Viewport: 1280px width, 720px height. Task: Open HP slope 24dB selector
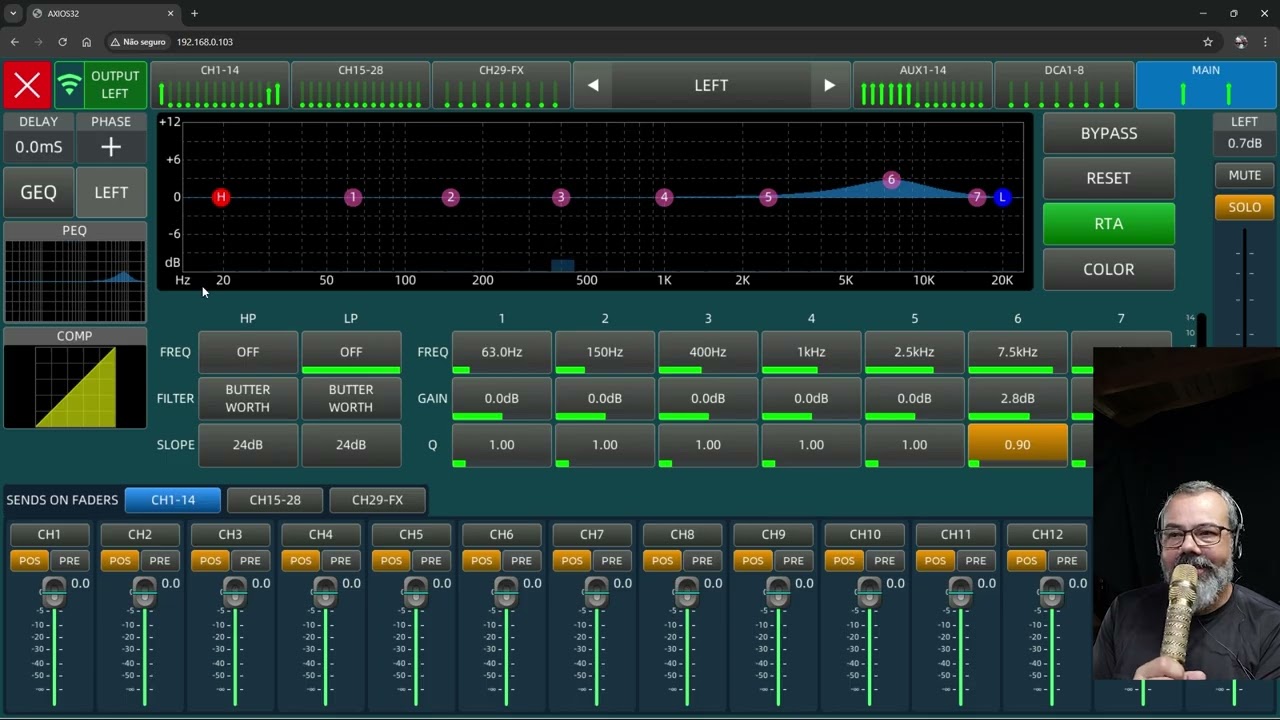[248, 445]
